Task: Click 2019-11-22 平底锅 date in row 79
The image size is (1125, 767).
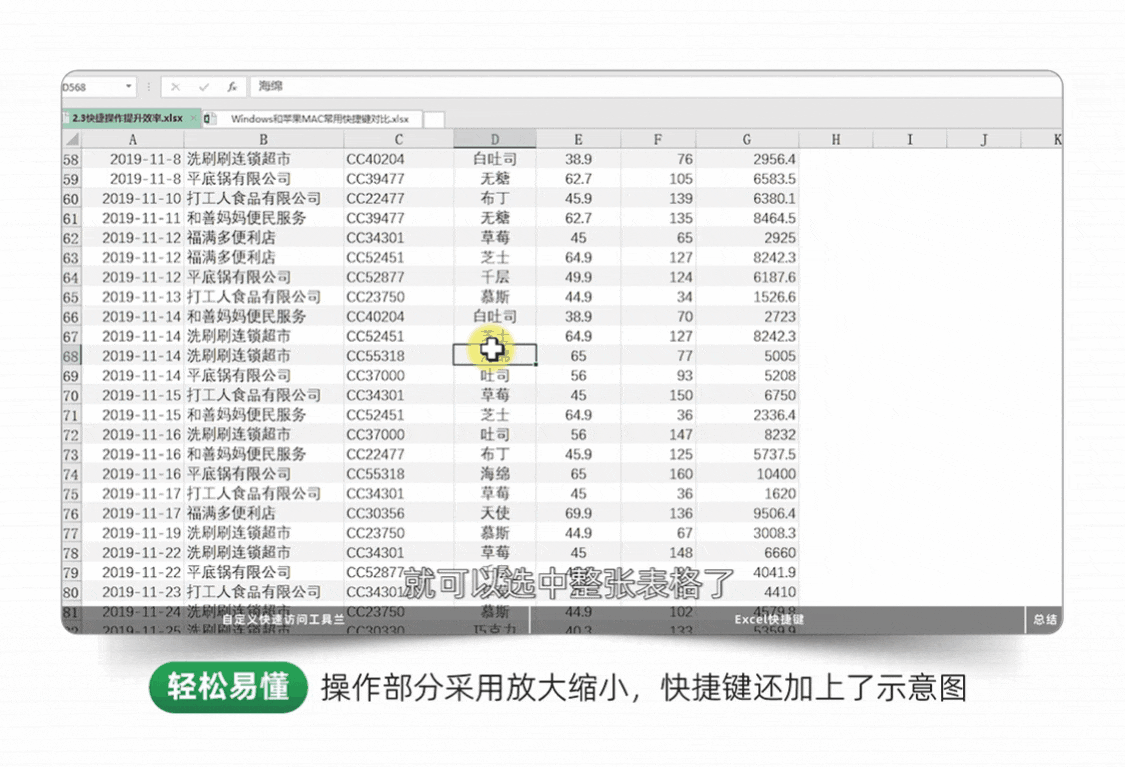Action: click(141, 573)
